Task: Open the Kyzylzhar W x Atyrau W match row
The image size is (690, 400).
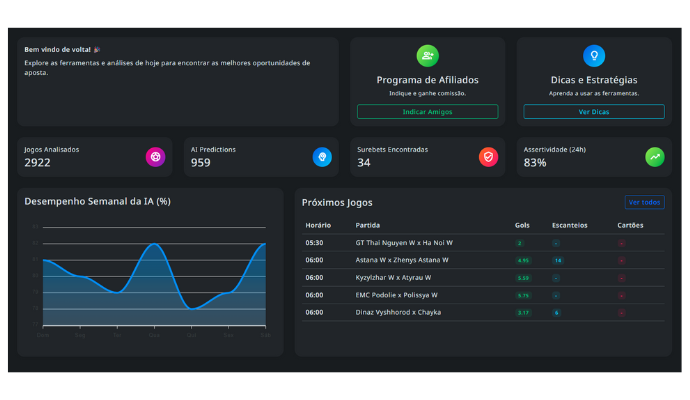Action: 393,277
